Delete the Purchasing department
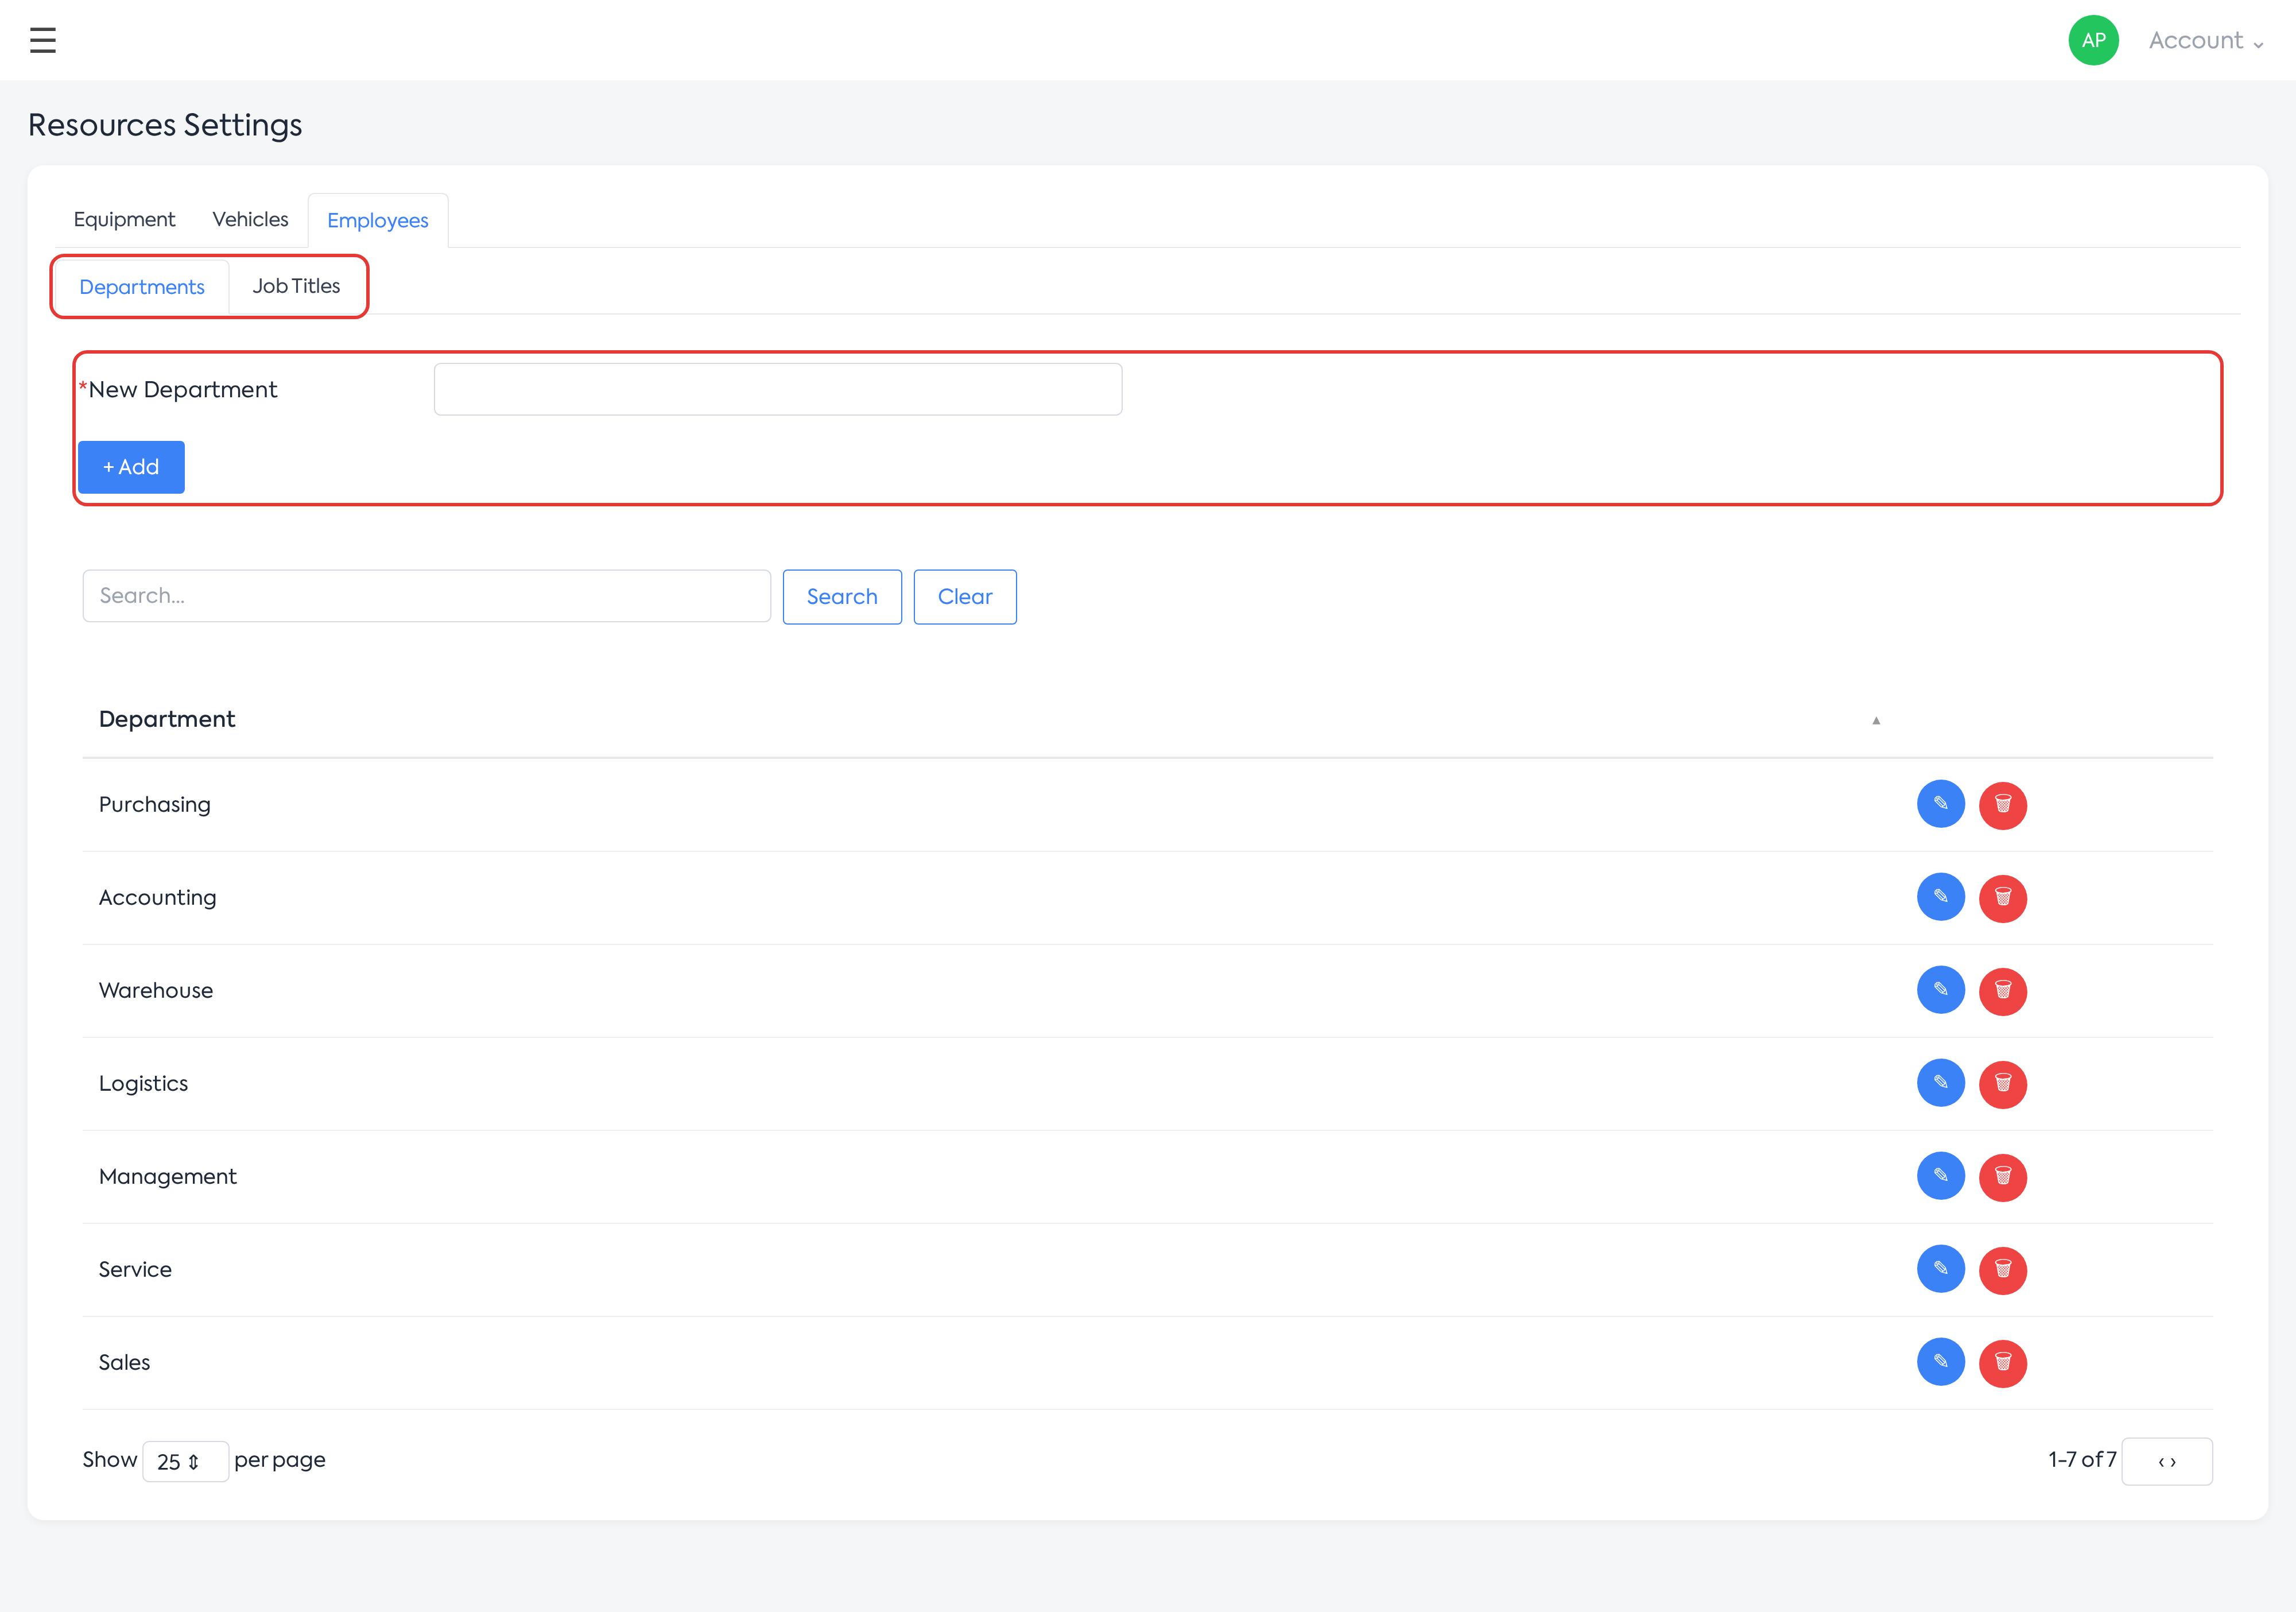 point(2003,805)
